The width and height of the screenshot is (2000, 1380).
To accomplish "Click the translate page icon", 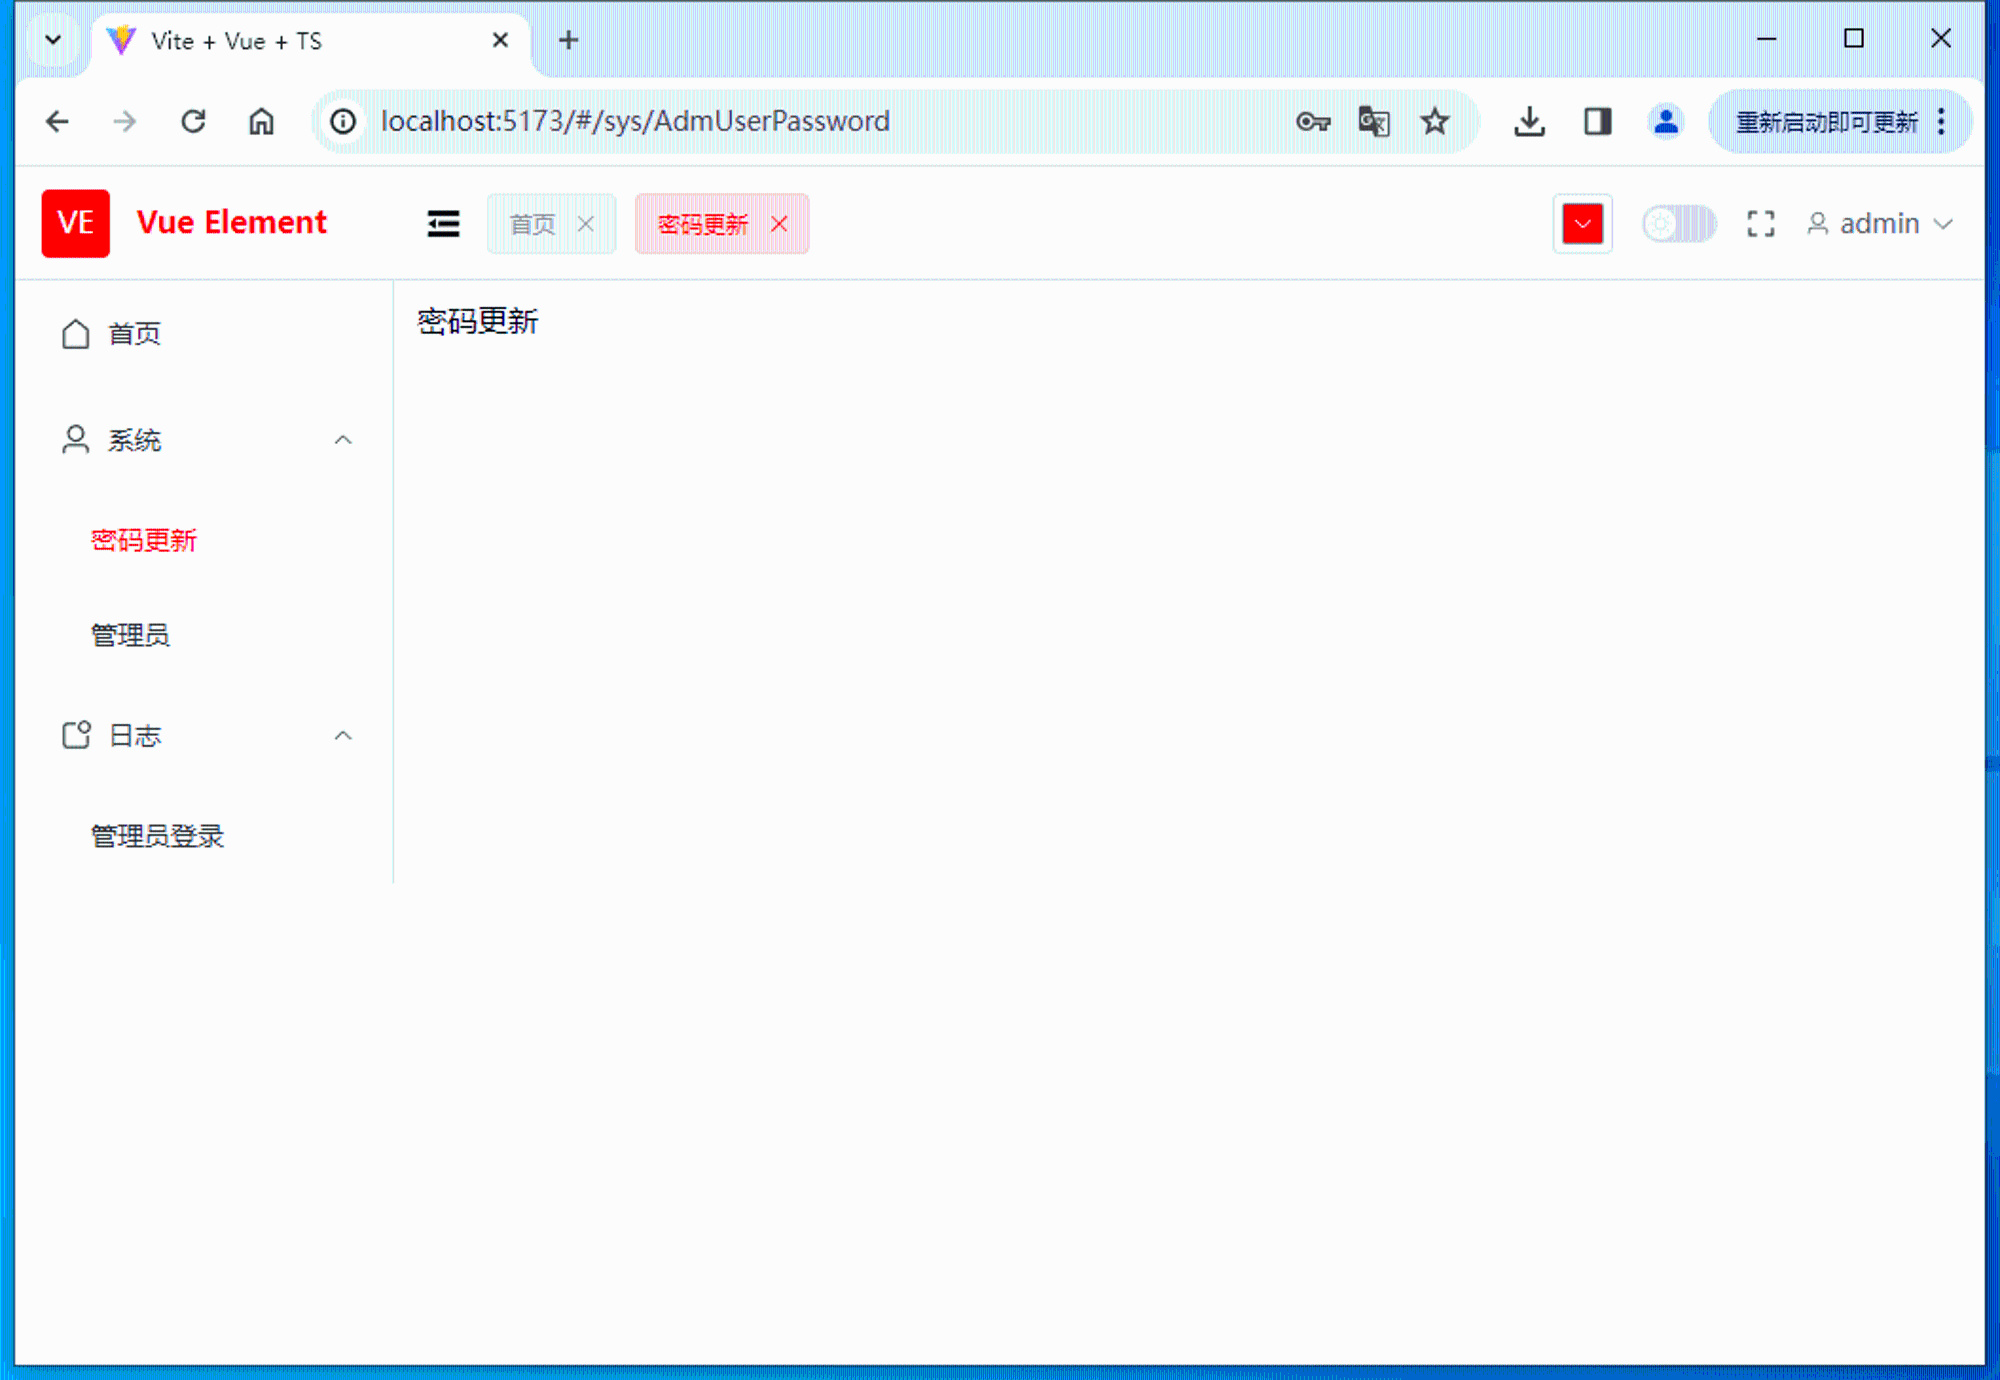I will pyautogui.click(x=1374, y=122).
